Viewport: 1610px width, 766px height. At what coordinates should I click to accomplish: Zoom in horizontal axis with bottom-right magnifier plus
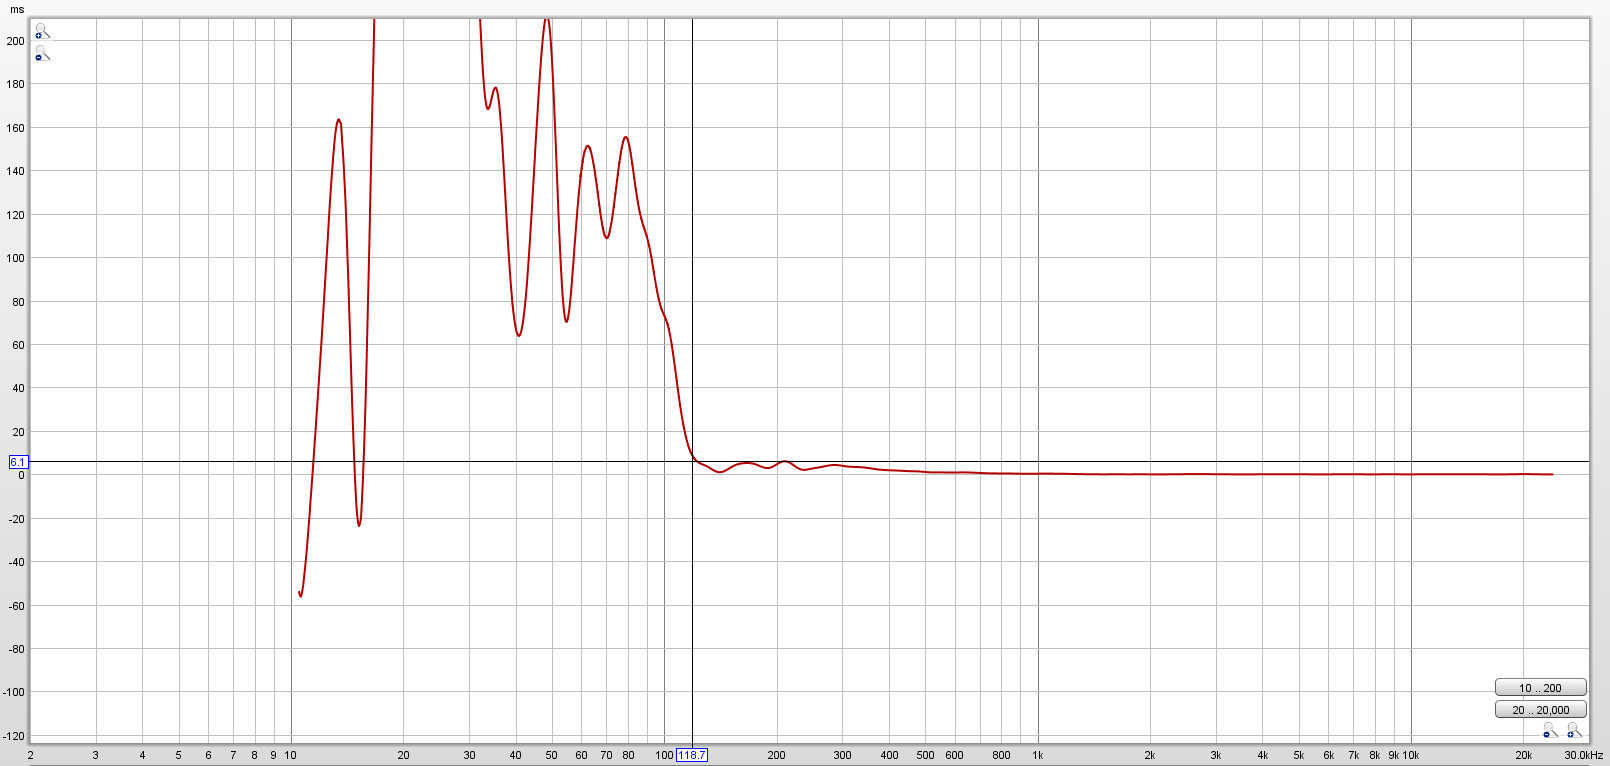1574,730
